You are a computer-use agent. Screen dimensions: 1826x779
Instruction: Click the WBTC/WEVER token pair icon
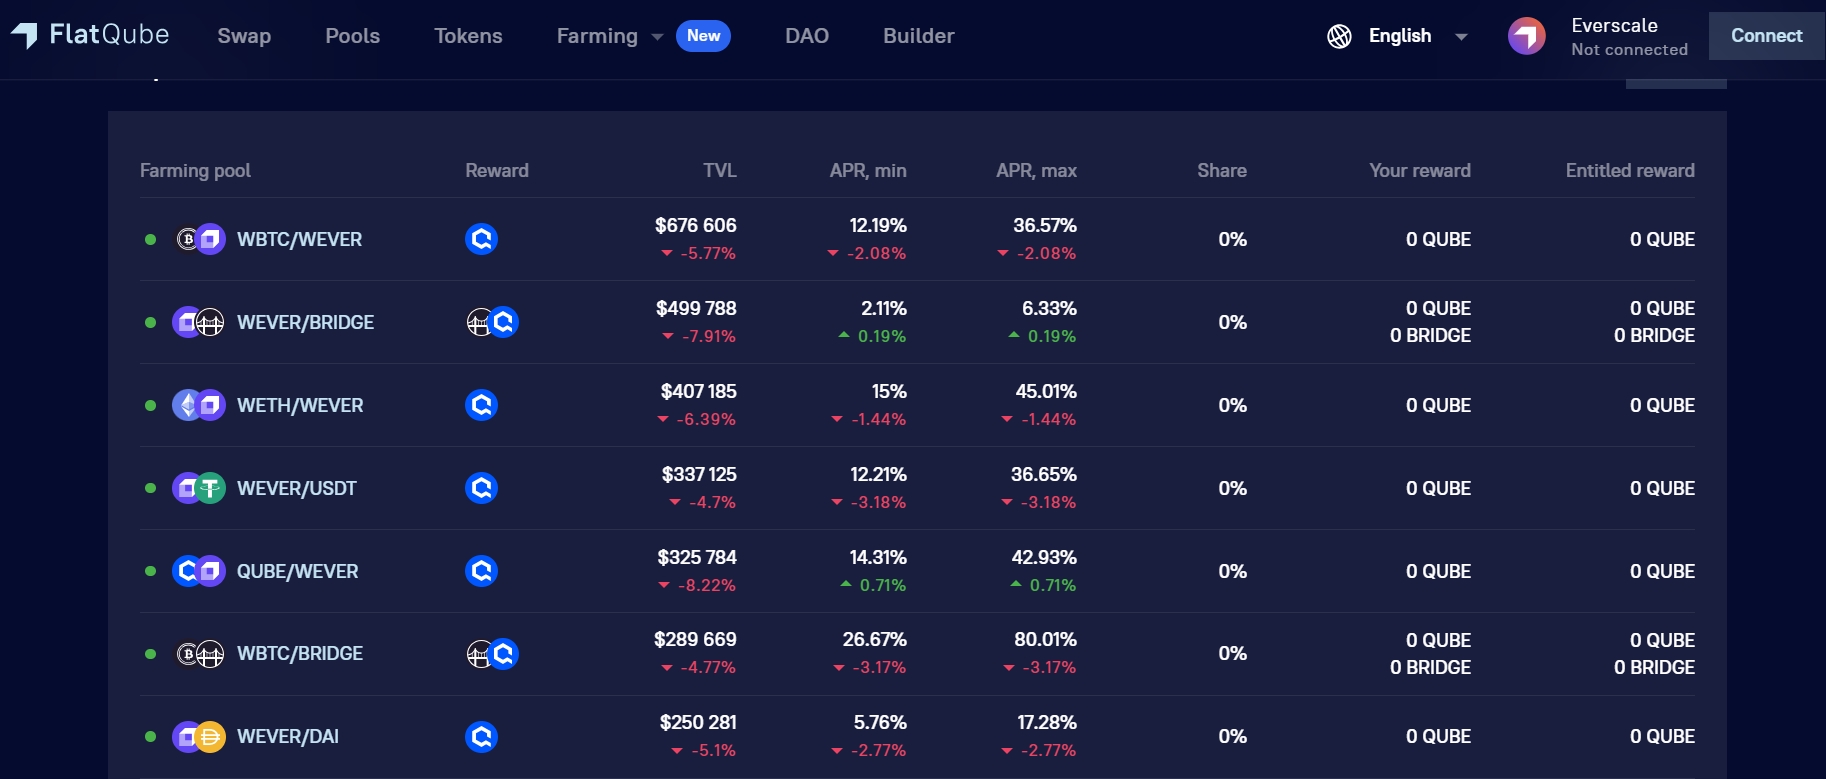[x=200, y=239]
